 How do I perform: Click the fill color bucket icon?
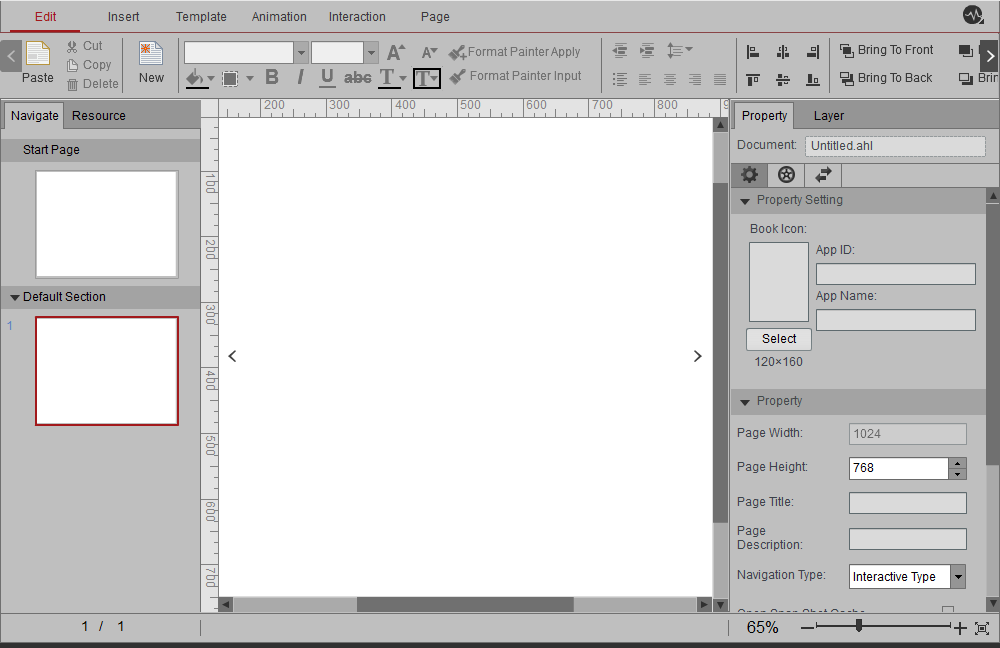click(x=195, y=78)
